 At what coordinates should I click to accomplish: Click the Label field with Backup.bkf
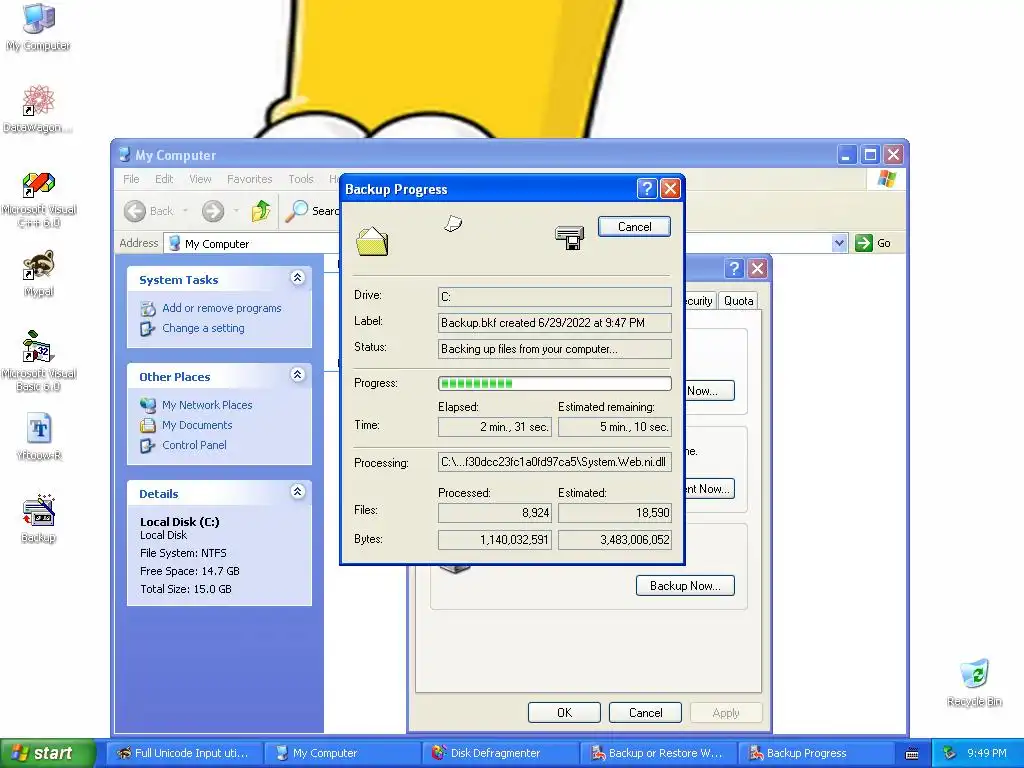point(554,323)
